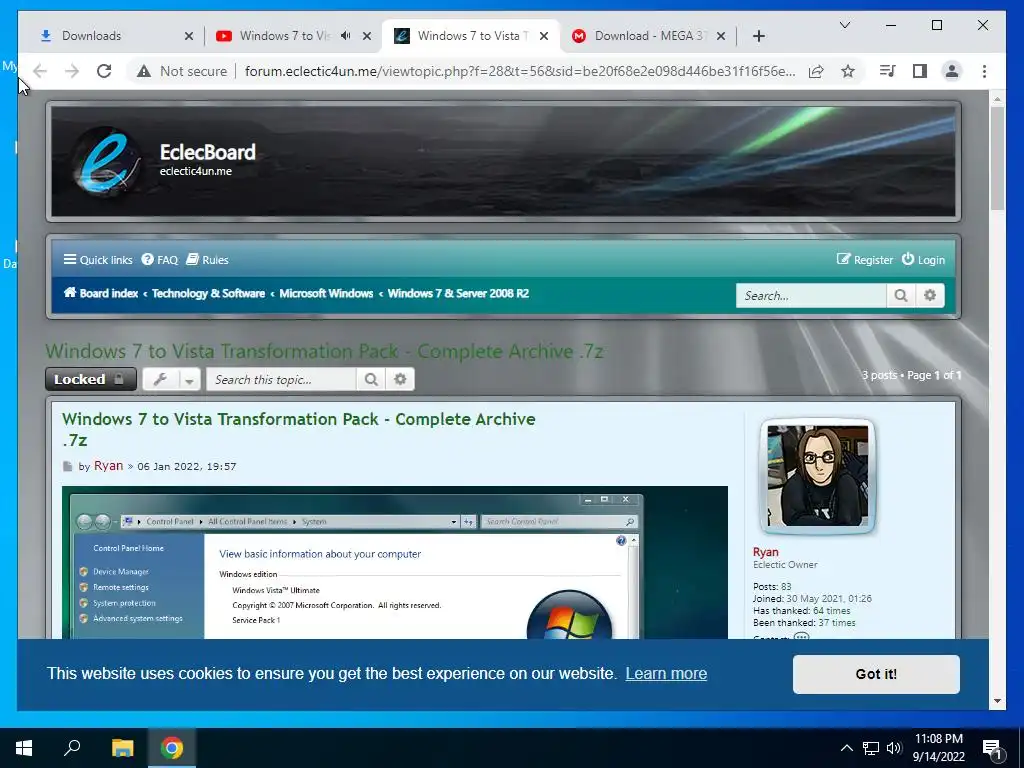This screenshot has height=768, width=1024.
Task: Open File Explorer from the taskbar
Action: click(x=122, y=748)
